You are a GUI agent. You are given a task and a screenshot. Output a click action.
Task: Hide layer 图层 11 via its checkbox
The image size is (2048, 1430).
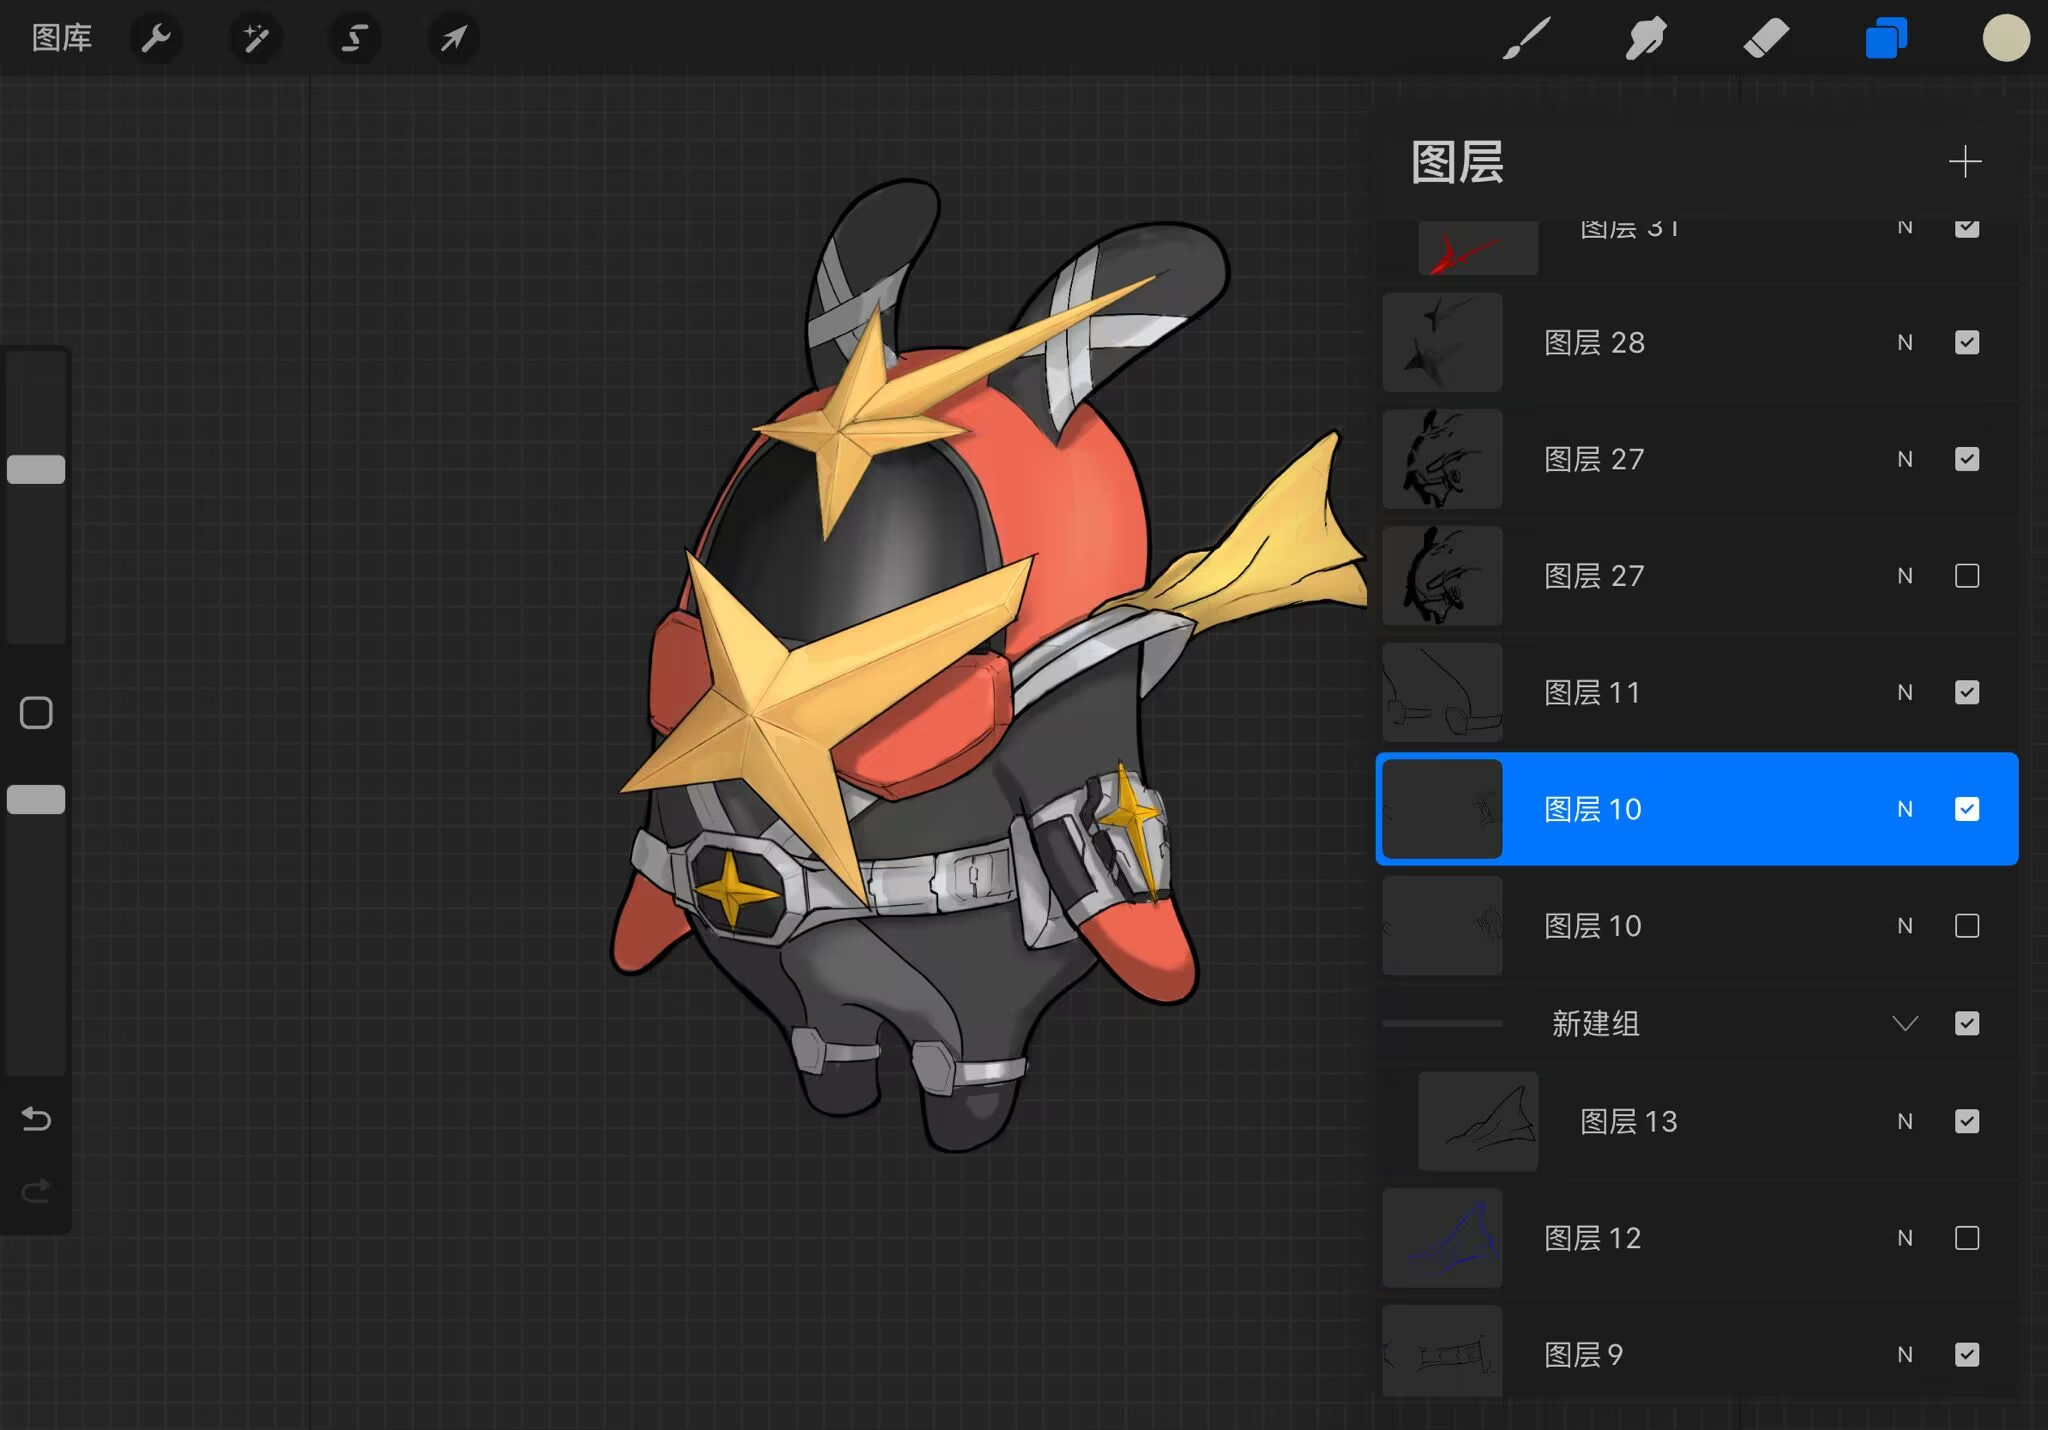[1967, 693]
